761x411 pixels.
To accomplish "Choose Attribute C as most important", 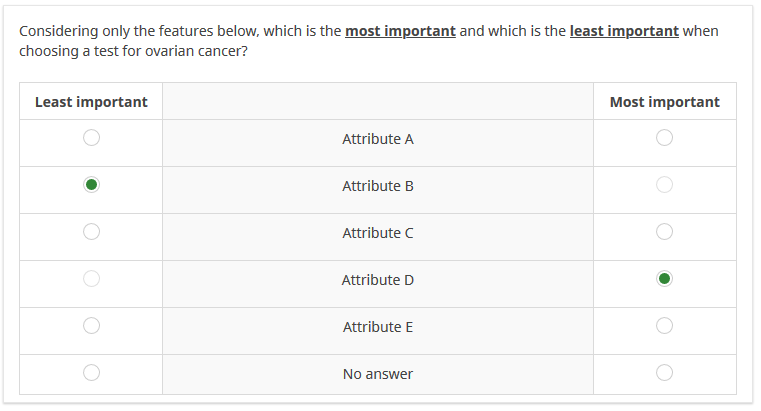I will pyautogui.click(x=664, y=232).
